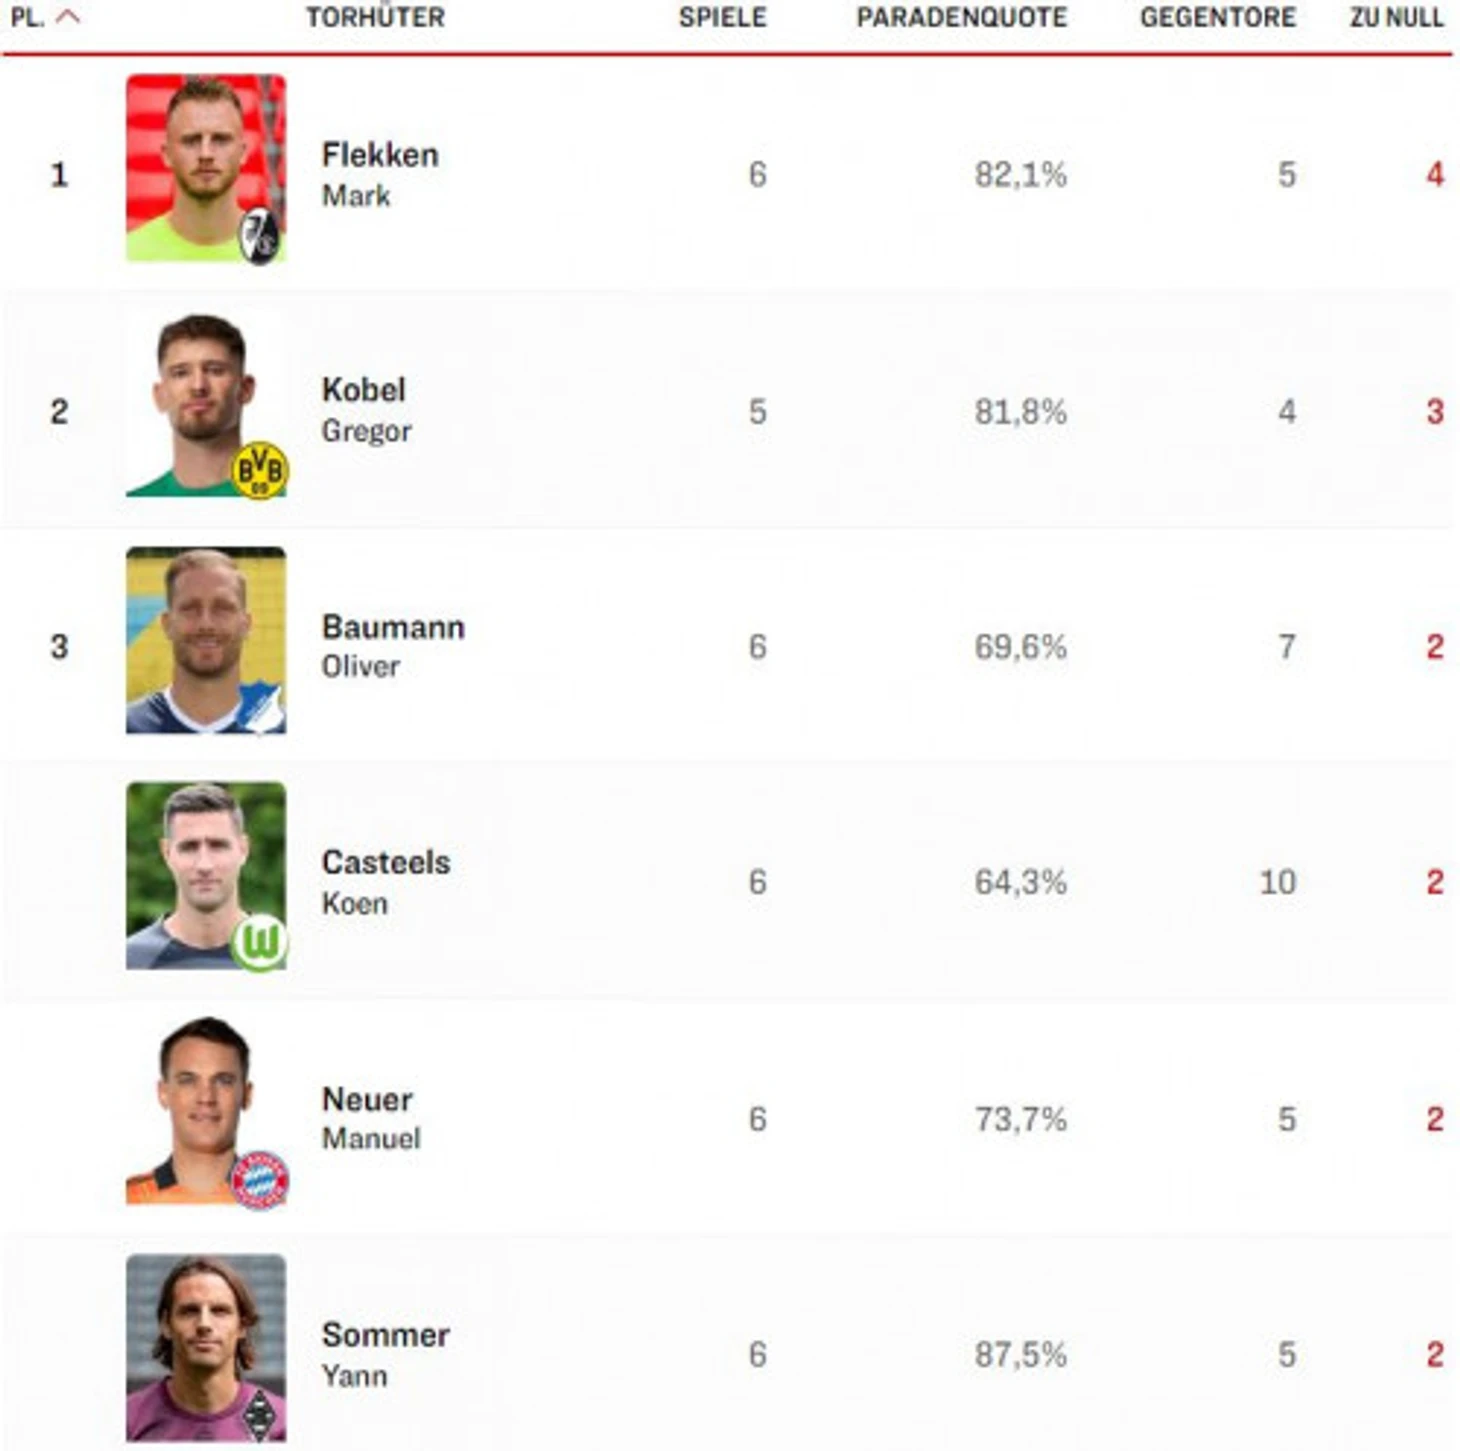Viewport: 1460px width, 1451px height.
Task: Sort by PARADENQUOTE column header
Action: (961, 17)
